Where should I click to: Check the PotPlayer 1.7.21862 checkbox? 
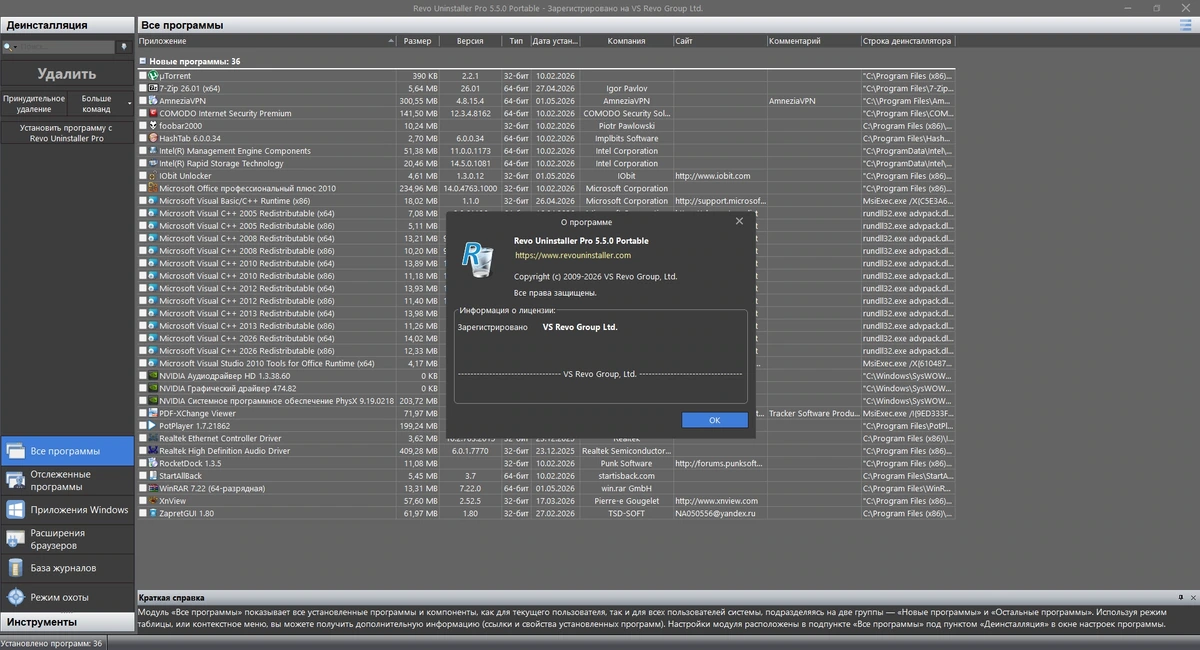tap(143, 426)
